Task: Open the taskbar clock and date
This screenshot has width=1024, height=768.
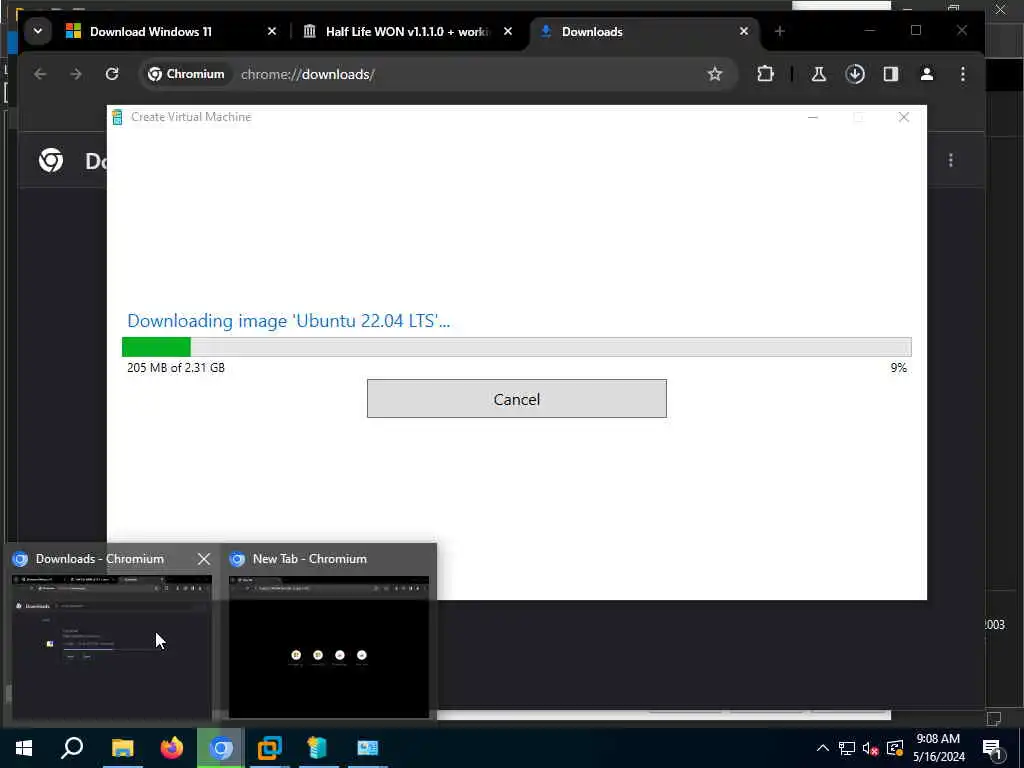Action: pyautogui.click(x=938, y=748)
